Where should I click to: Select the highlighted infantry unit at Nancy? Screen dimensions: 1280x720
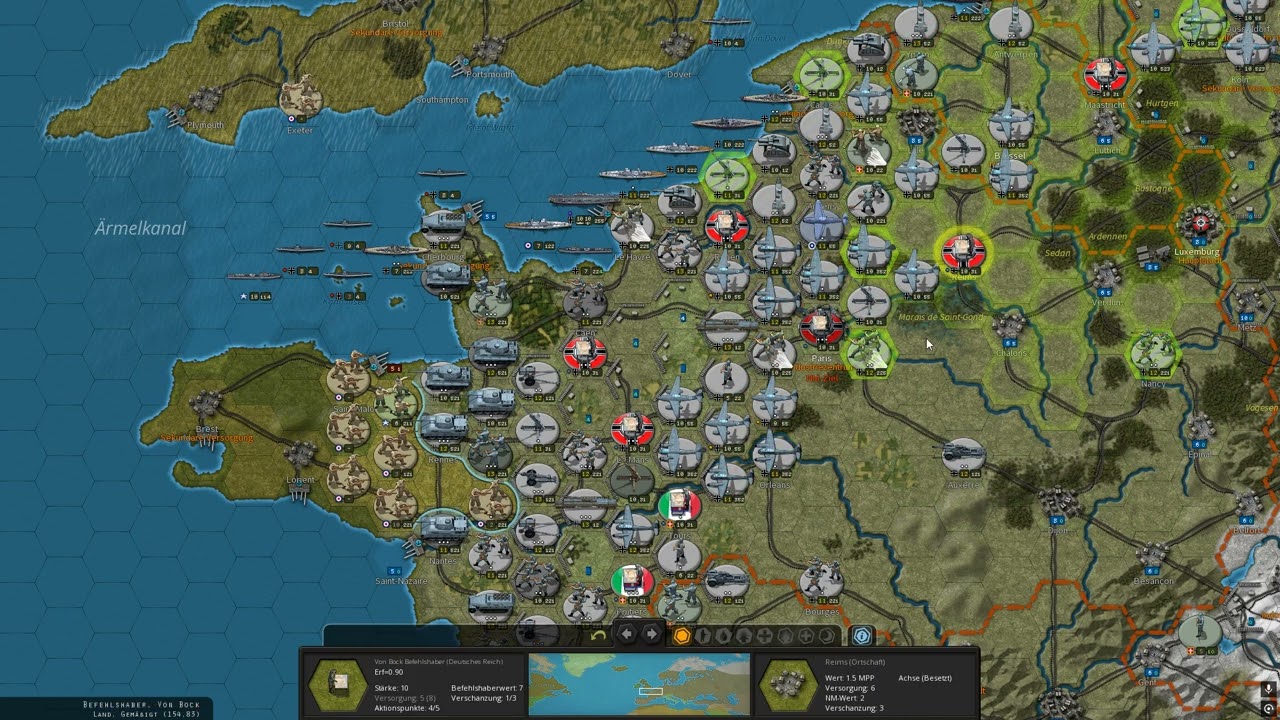click(1153, 352)
